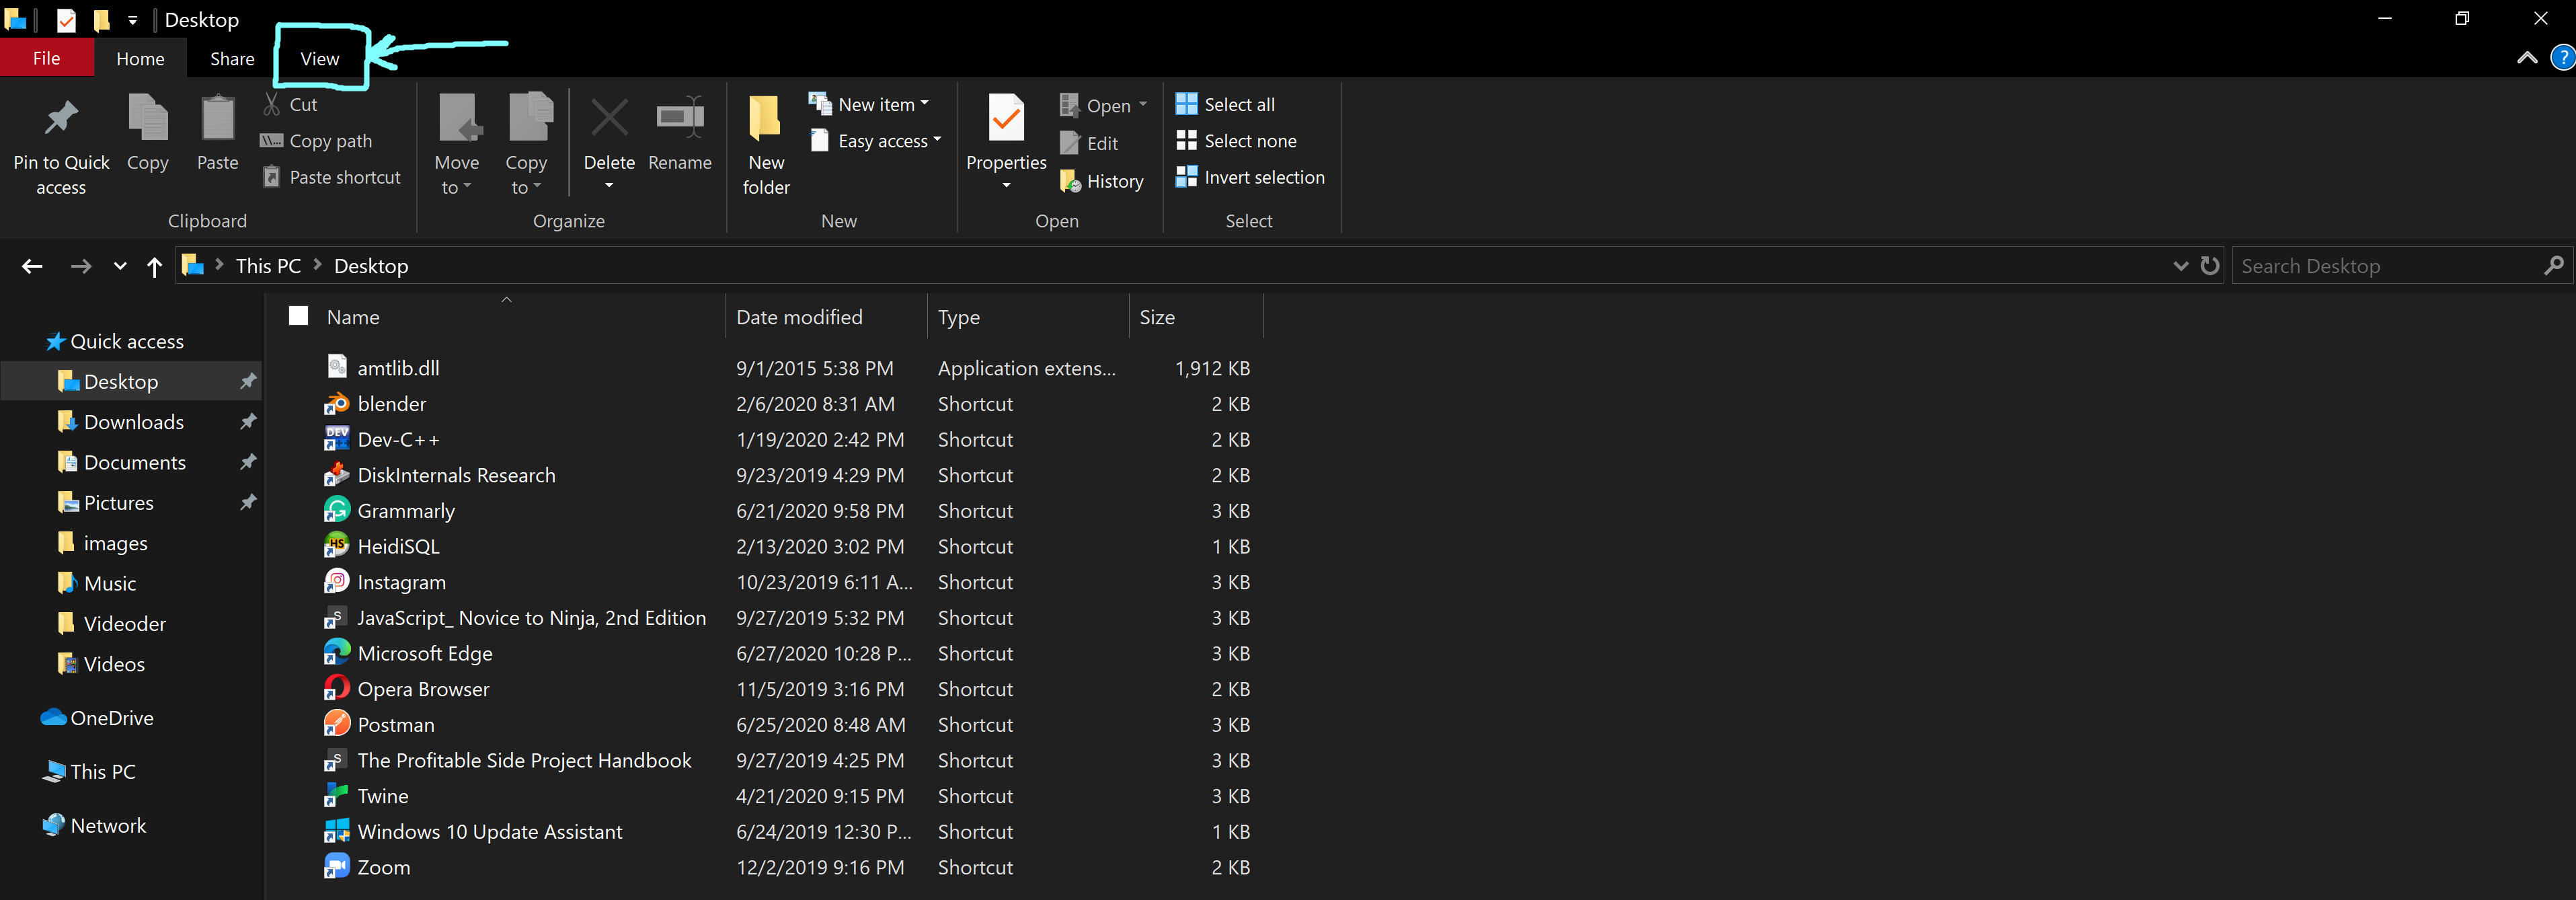Open the Easy access dropdown
This screenshot has height=900, width=2576.
(x=876, y=141)
